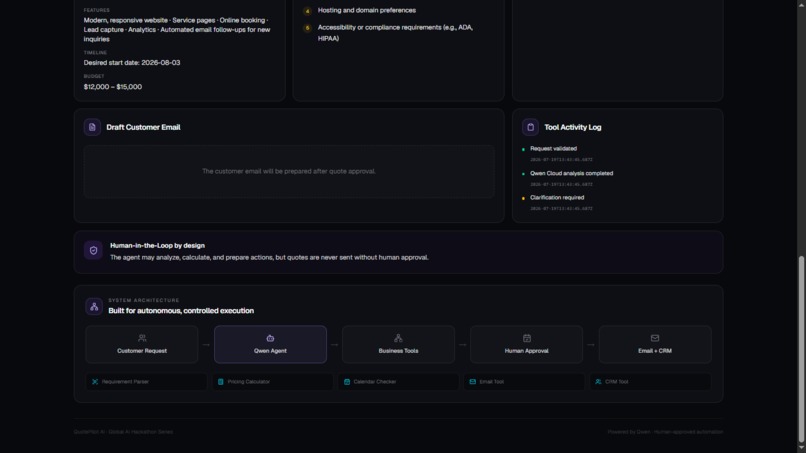Click the System Architecture network icon

[94, 306]
